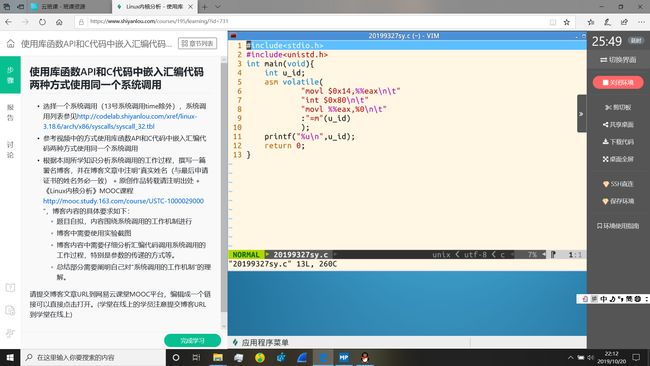Click the 切换界面 switch layout option
This screenshot has width=650, height=366.
pyautogui.click(x=618, y=60)
